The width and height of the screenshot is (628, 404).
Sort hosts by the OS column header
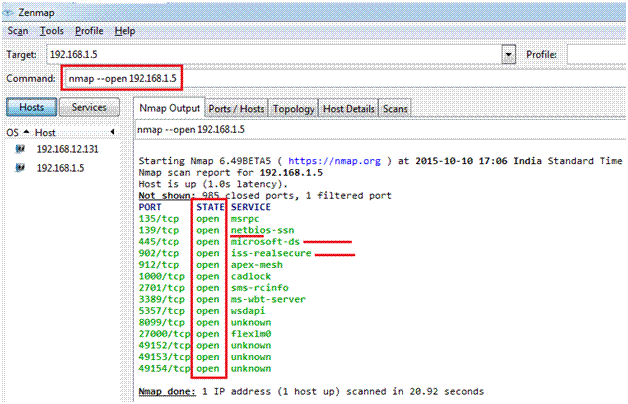(18, 133)
